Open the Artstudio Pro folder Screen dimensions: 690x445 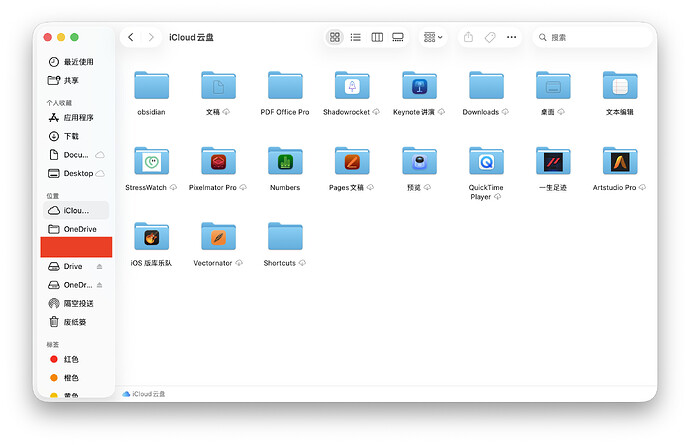pos(620,161)
